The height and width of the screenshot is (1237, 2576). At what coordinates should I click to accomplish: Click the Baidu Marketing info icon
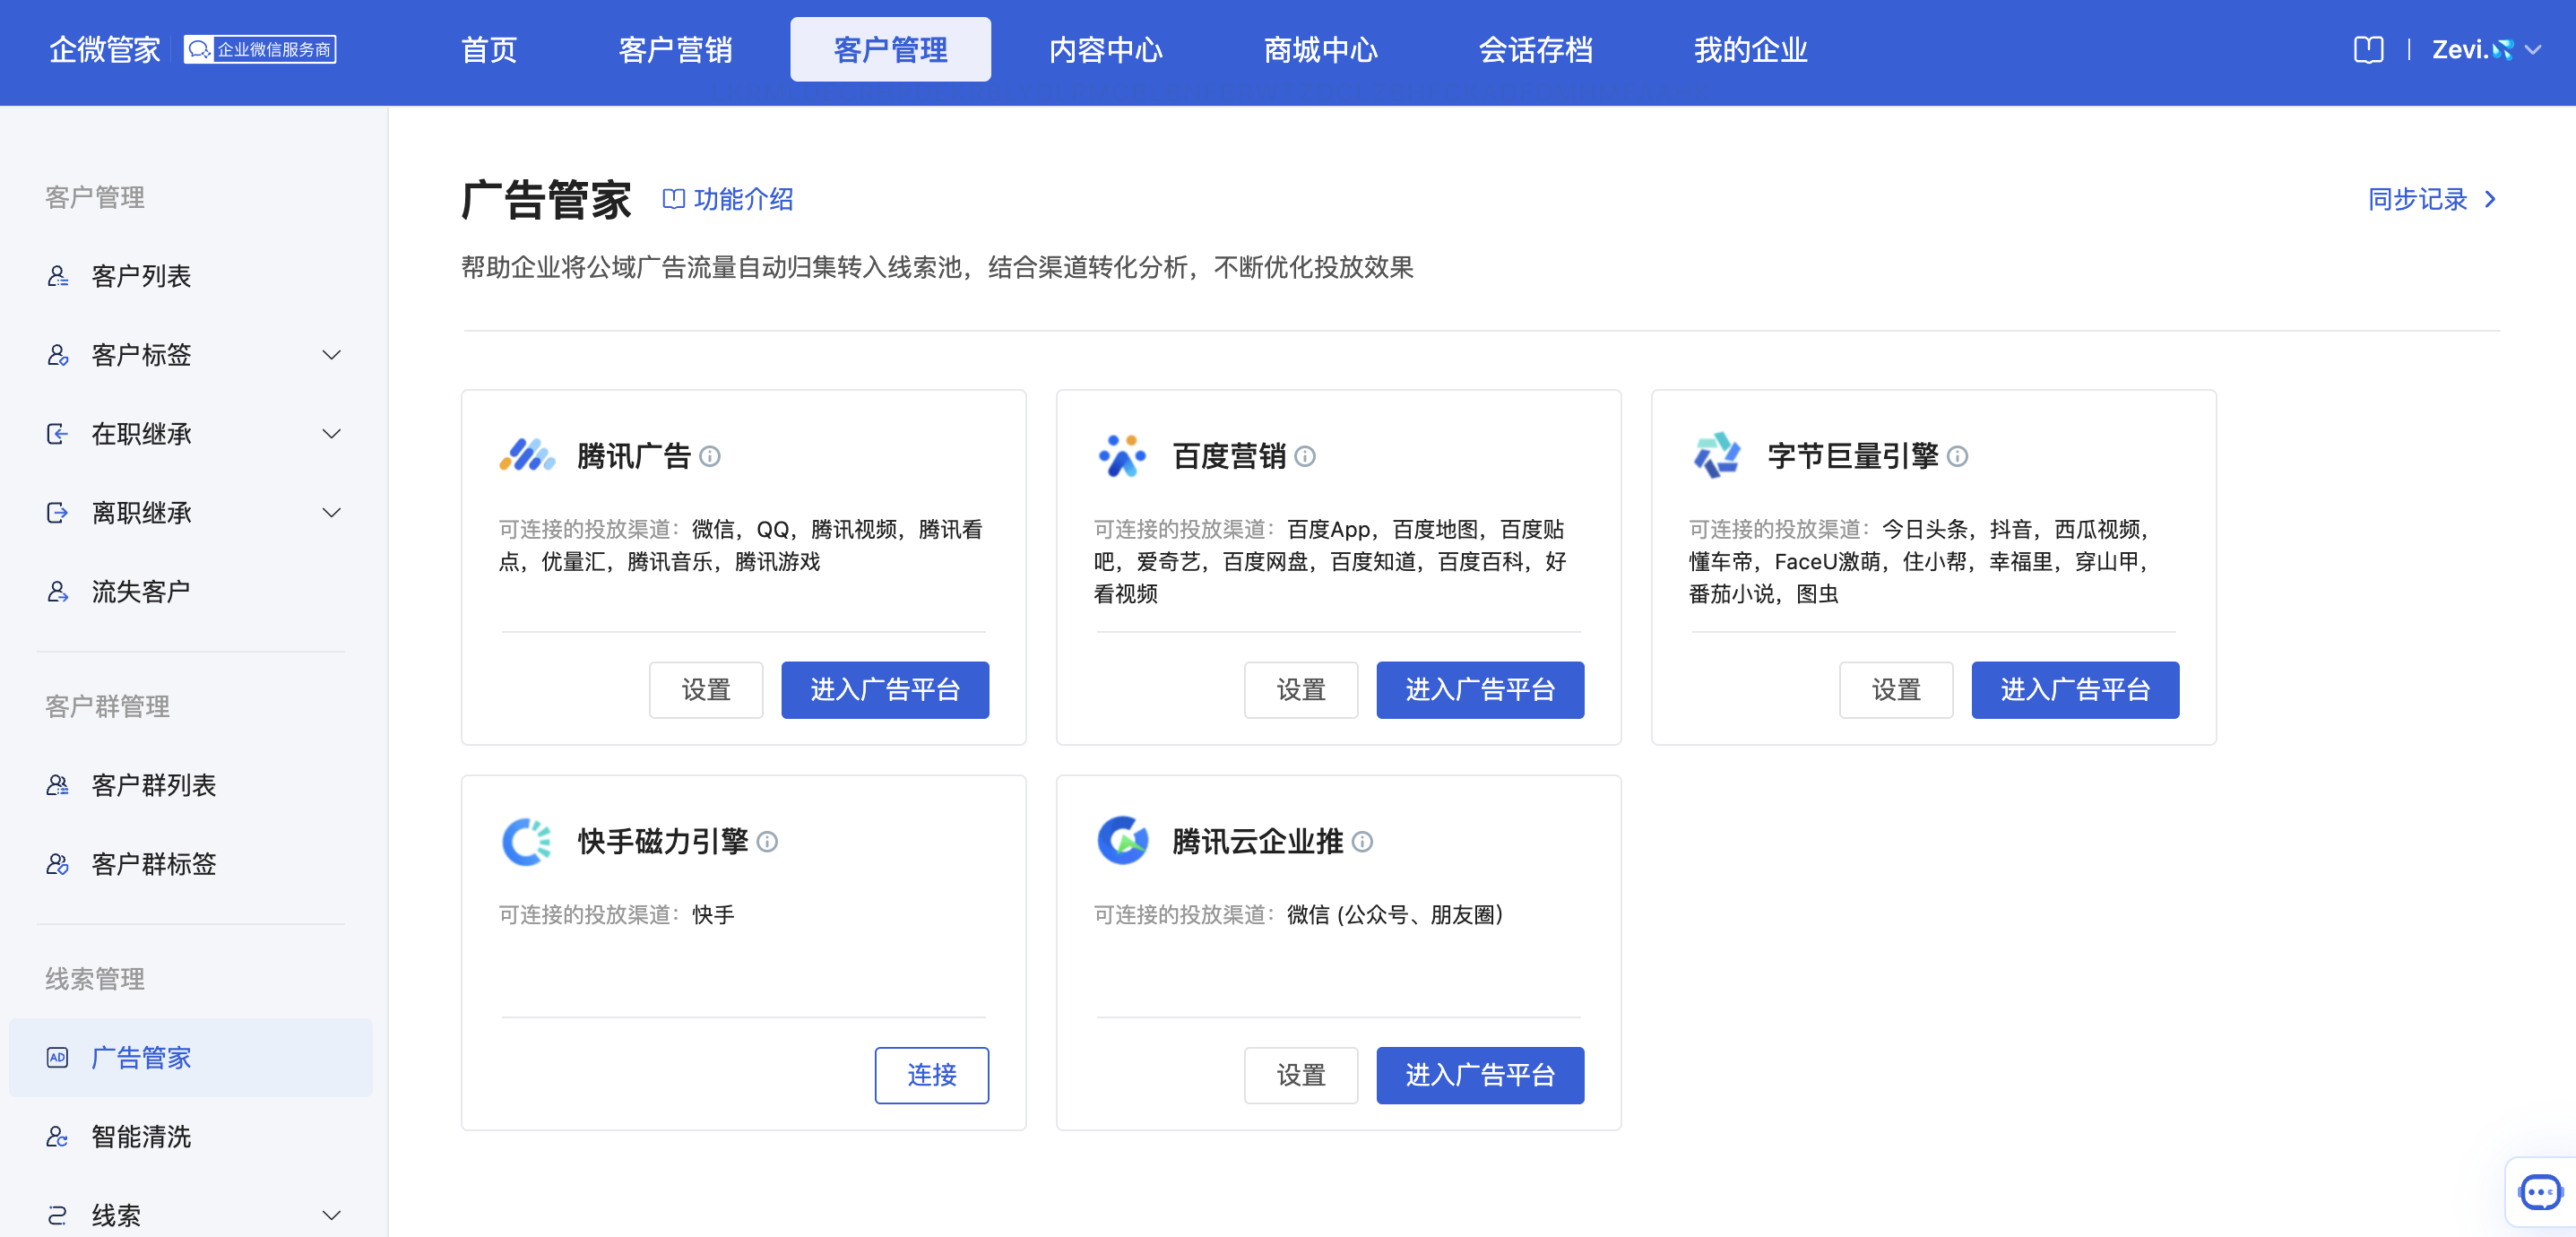pyautogui.click(x=1305, y=456)
